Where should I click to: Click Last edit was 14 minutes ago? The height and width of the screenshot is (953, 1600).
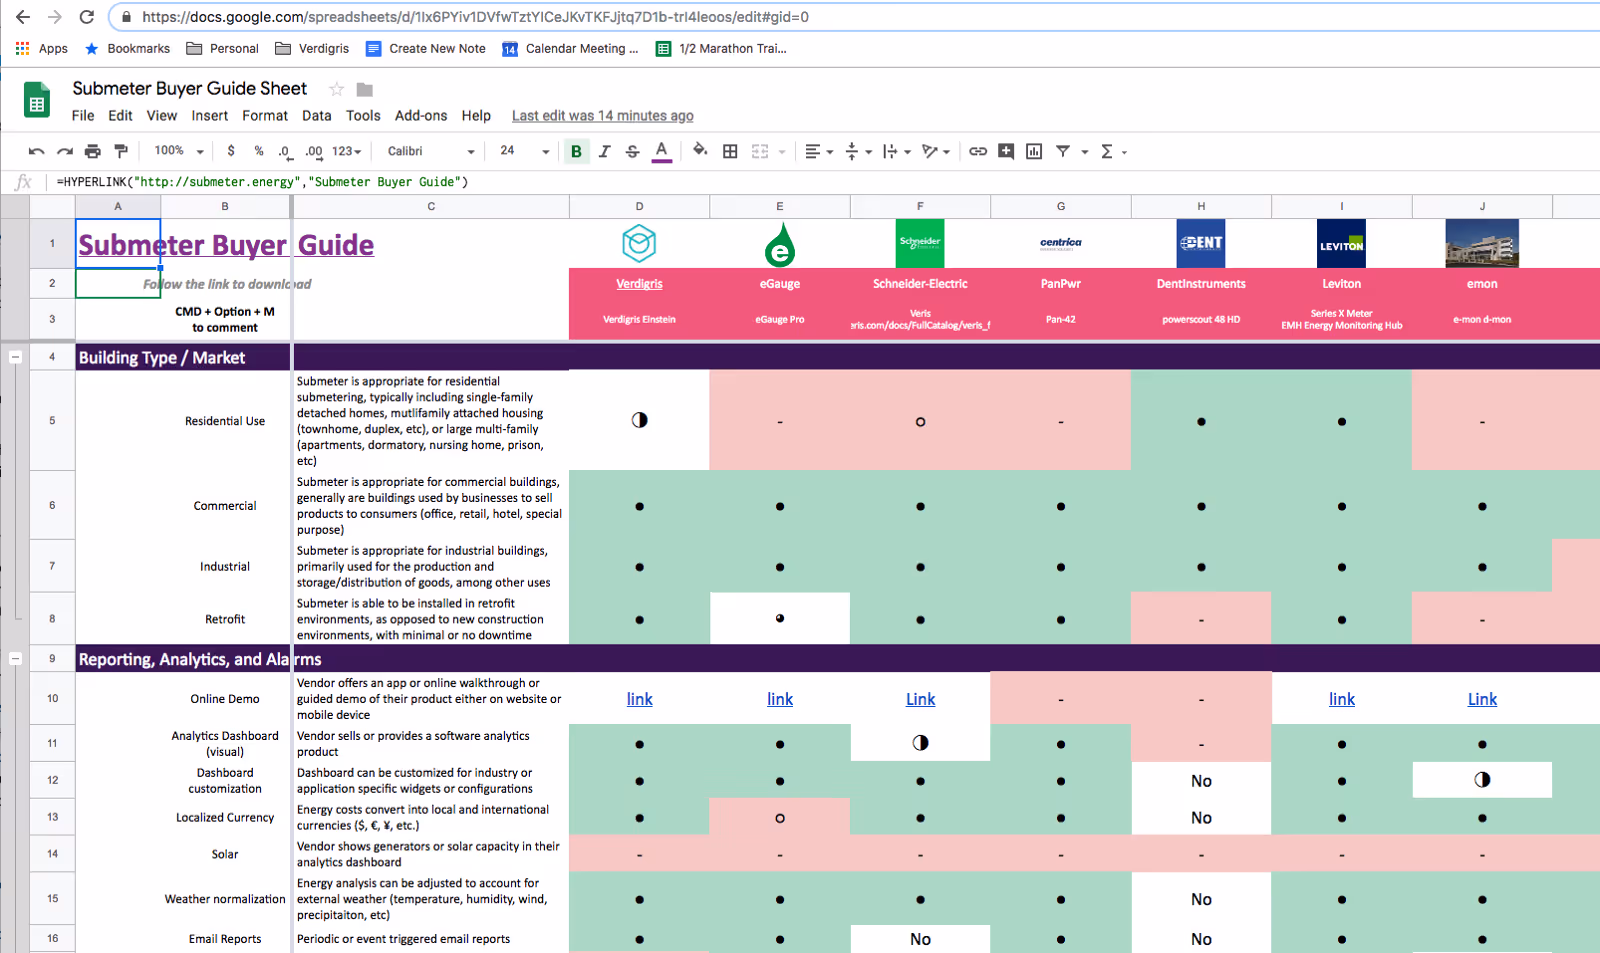tap(602, 116)
